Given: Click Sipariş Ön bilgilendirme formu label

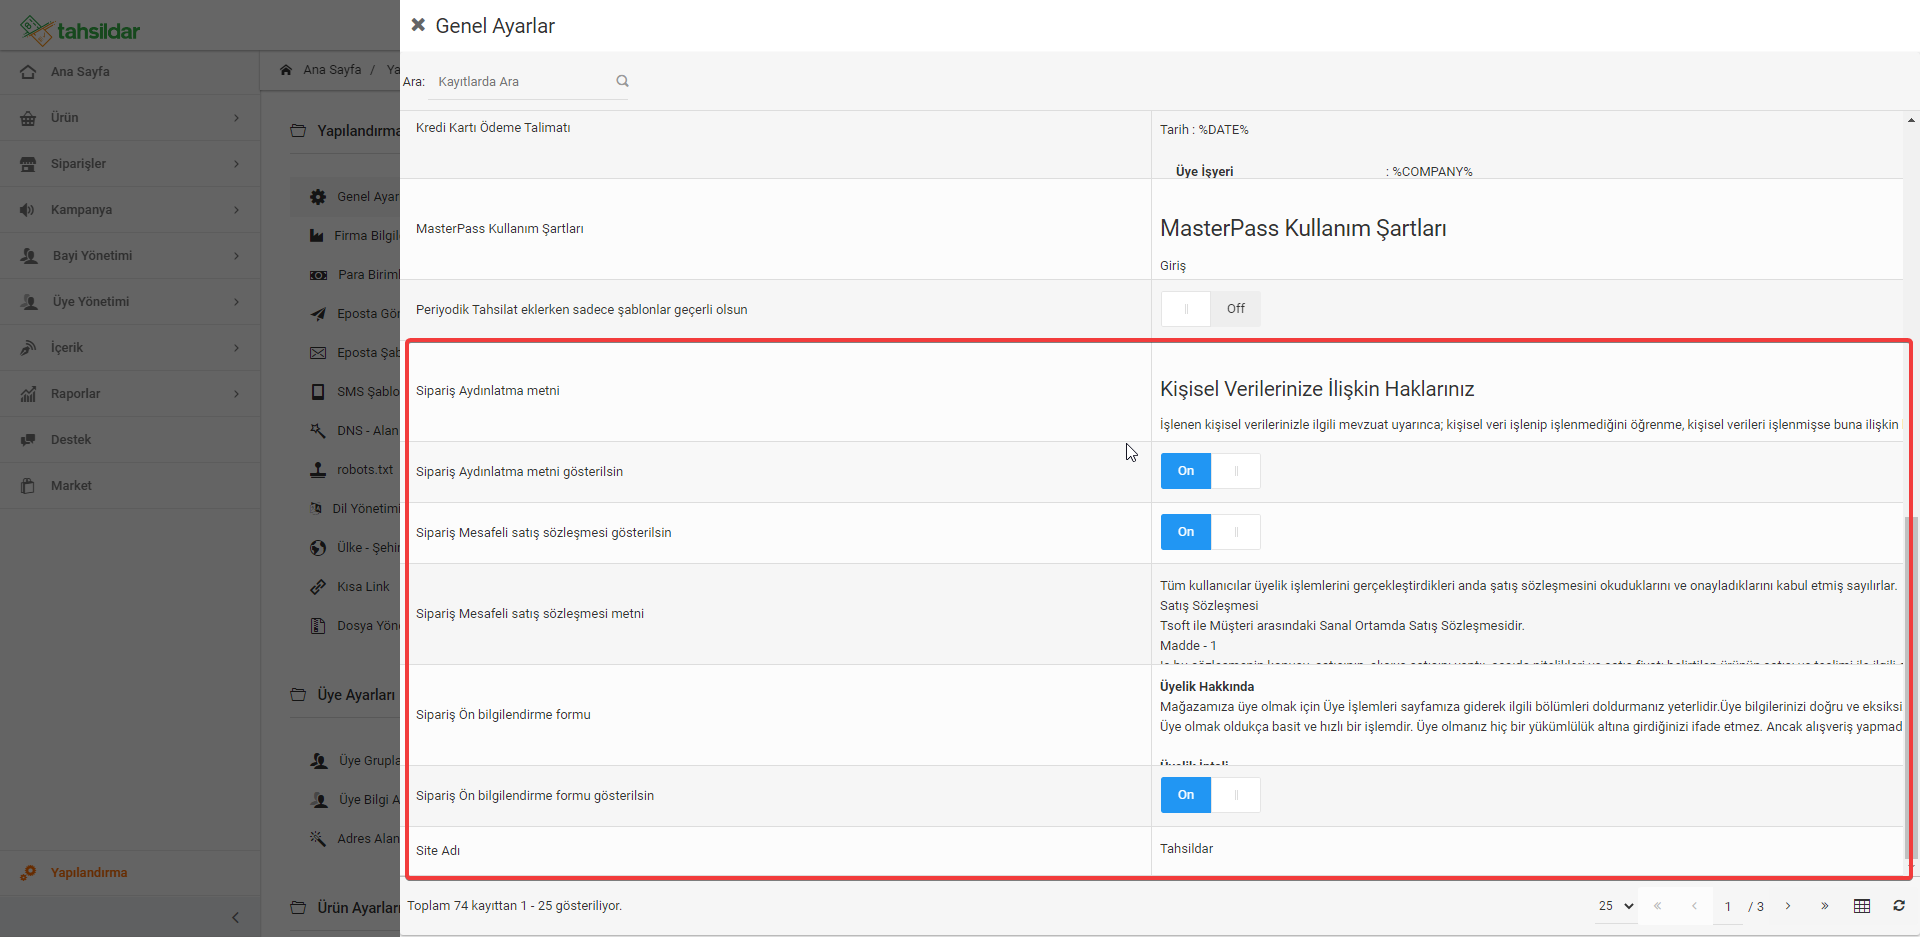Looking at the screenshot, I should [x=503, y=715].
